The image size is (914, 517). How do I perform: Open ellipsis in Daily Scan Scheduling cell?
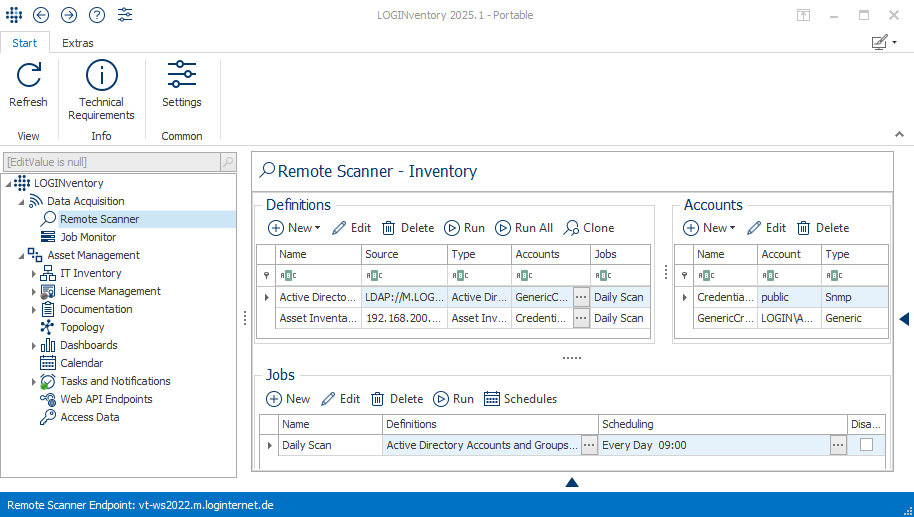(x=838, y=445)
